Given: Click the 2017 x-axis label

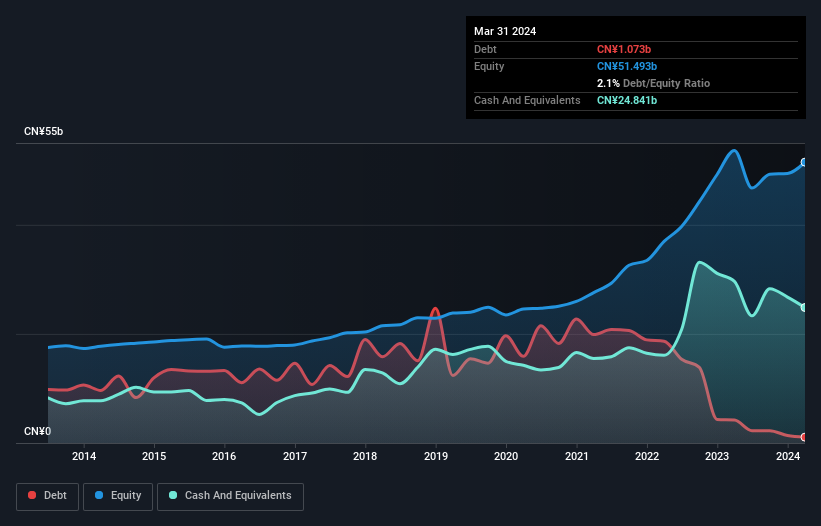Looking at the screenshot, I should pos(295,456).
